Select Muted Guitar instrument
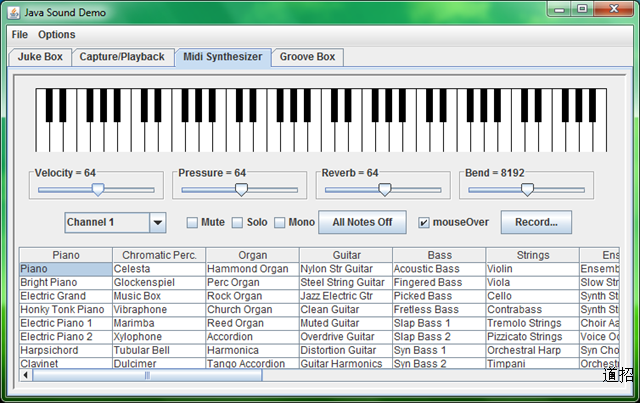This screenshot has height=403, width=640. click(346, 323)
